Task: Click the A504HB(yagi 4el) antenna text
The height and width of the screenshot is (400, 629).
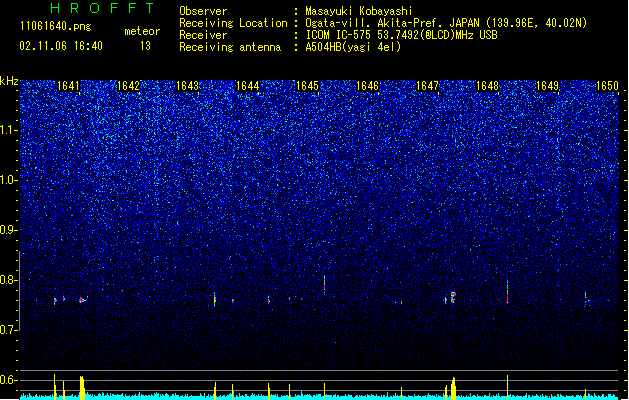Action: pos(353,47)
